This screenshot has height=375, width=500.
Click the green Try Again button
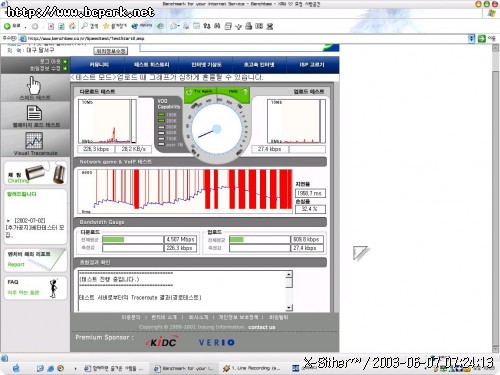click(200, 91)
